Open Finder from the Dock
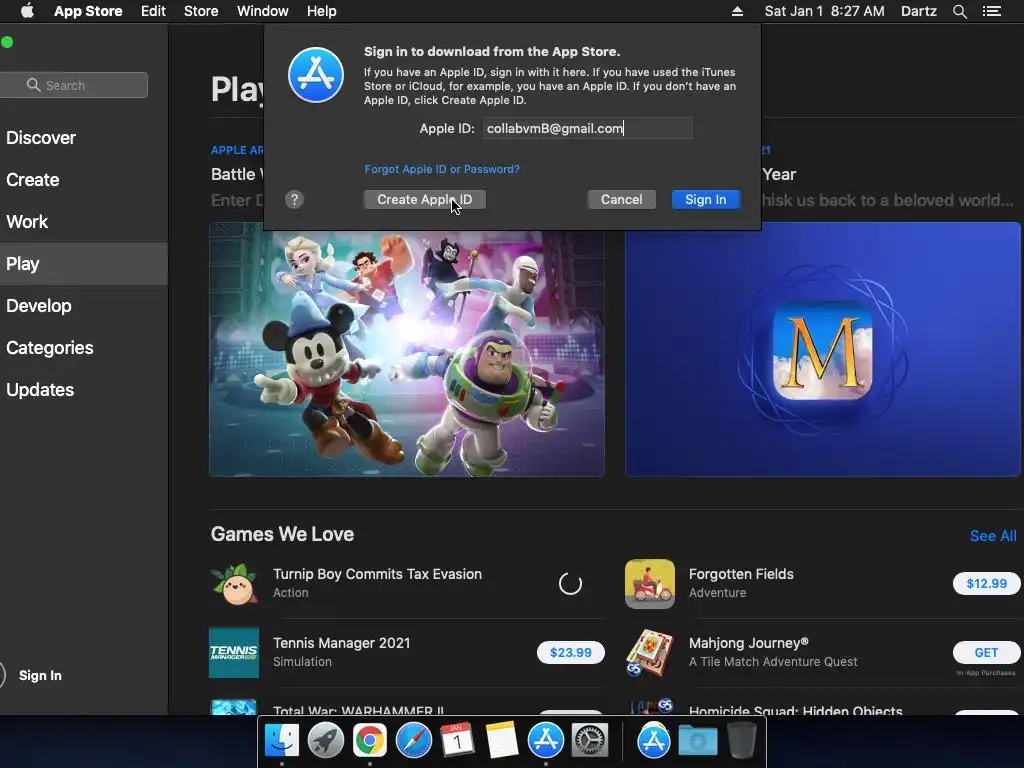This screenshot has height=768, width=1024. [x=282, y=741]
